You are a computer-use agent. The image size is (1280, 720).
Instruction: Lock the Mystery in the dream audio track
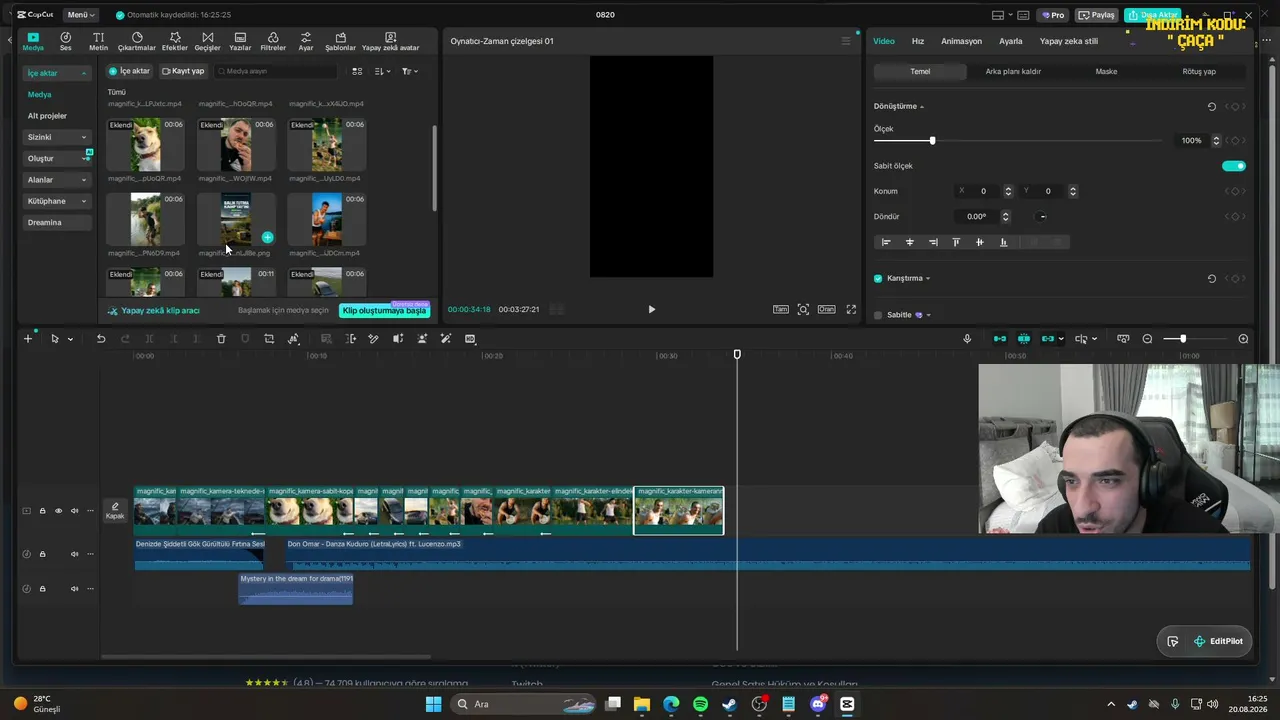(42, 589)
